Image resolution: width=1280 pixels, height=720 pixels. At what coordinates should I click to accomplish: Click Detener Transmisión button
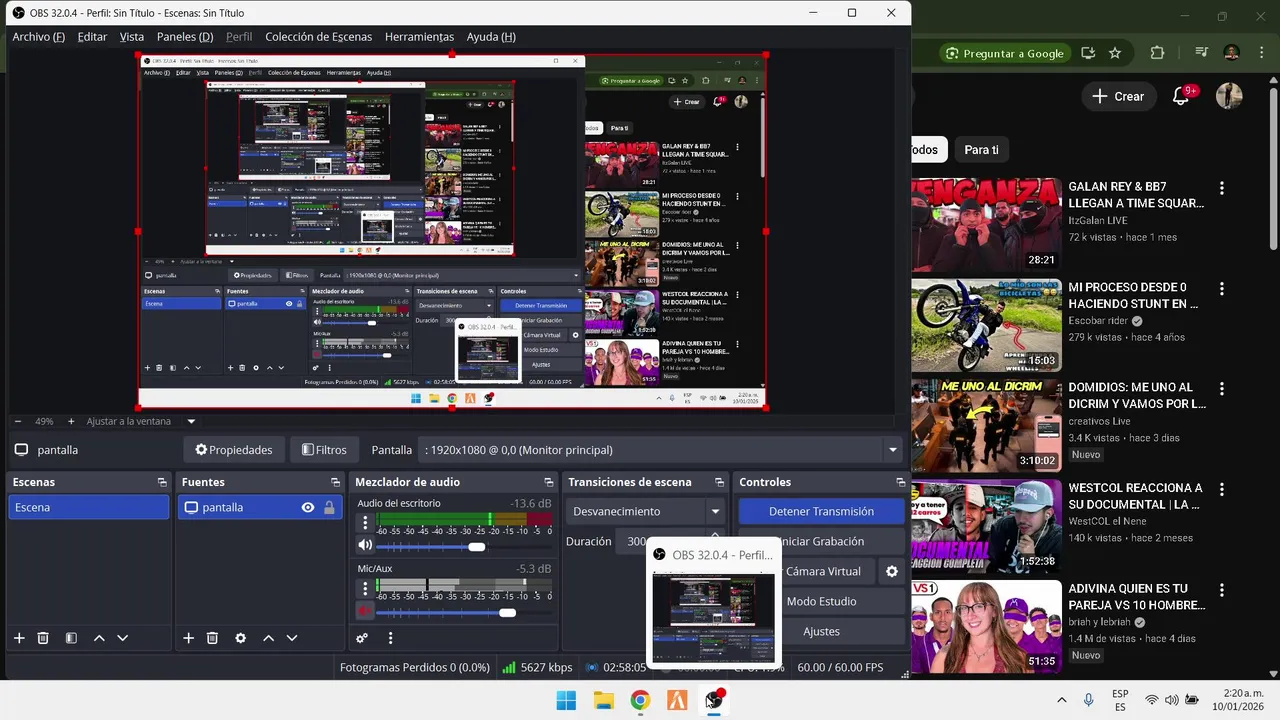click(821, 511)
